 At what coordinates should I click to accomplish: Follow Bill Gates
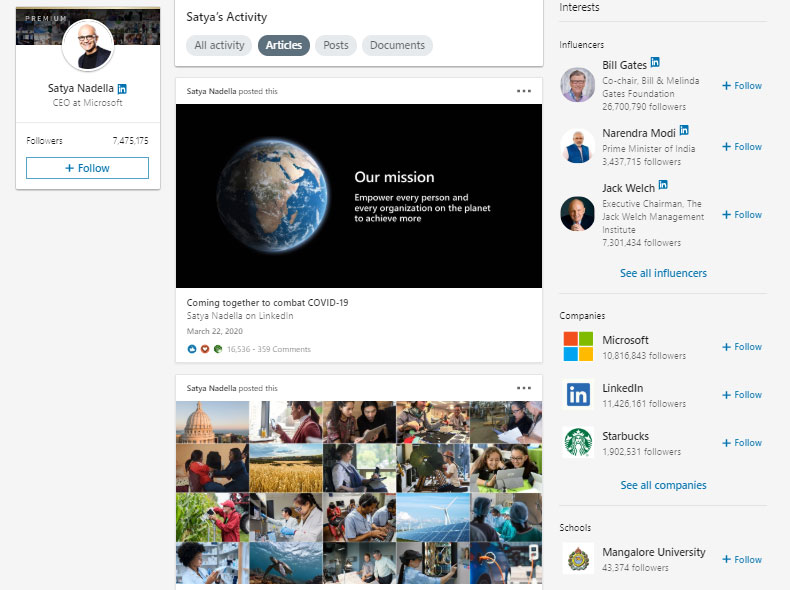[x=742, y=86]
